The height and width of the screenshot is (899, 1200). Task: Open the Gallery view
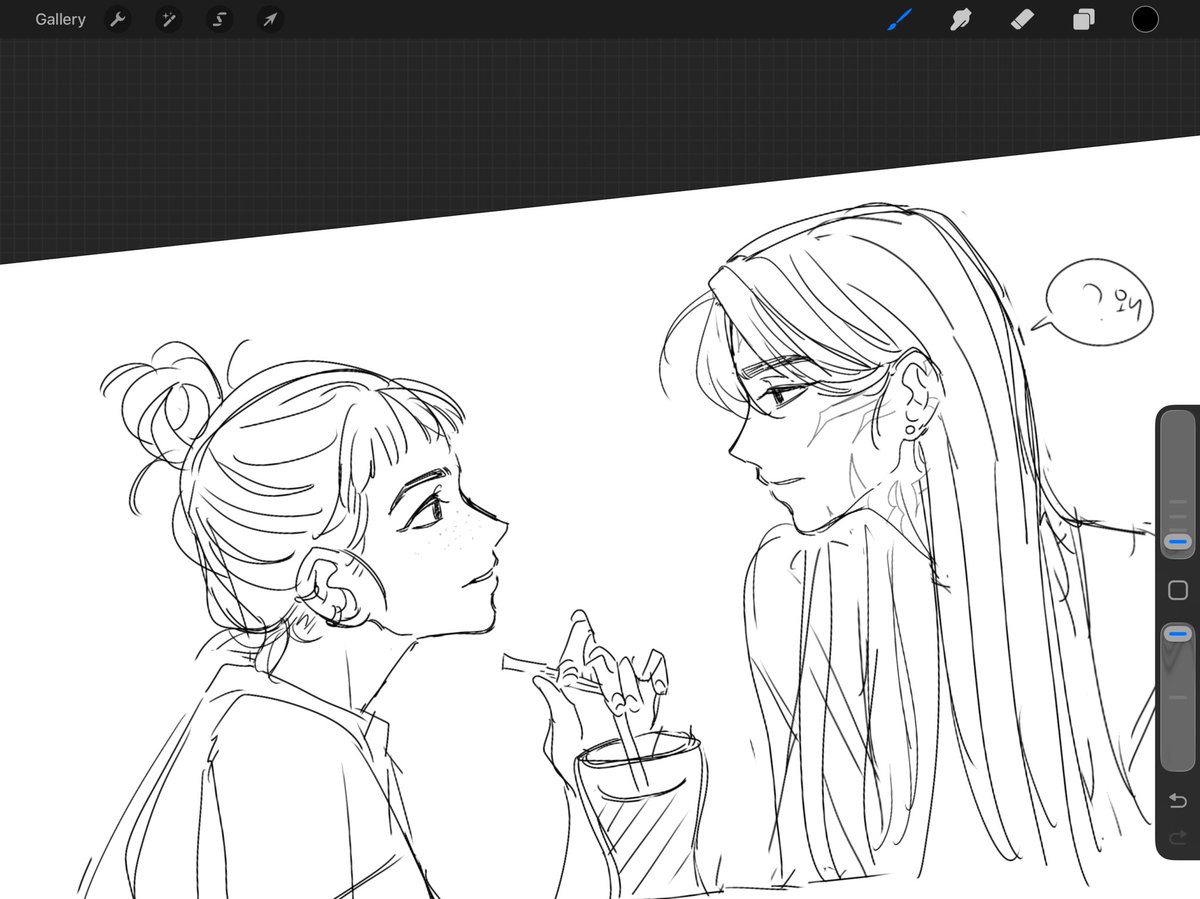pyautogui.click(x=60, y=19)
